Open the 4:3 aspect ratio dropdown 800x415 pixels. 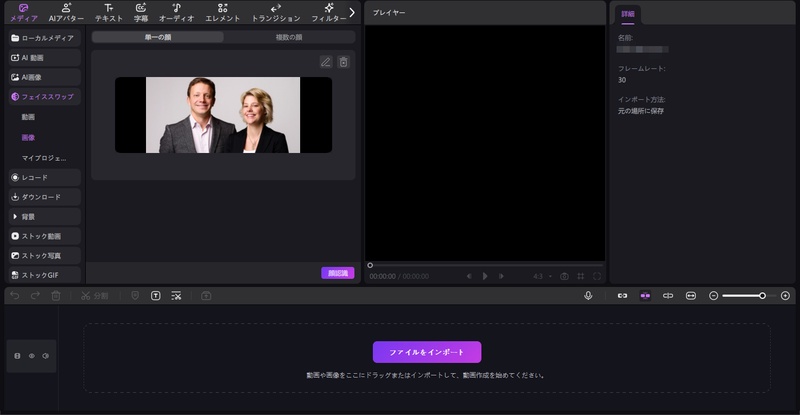coord(542,276)
